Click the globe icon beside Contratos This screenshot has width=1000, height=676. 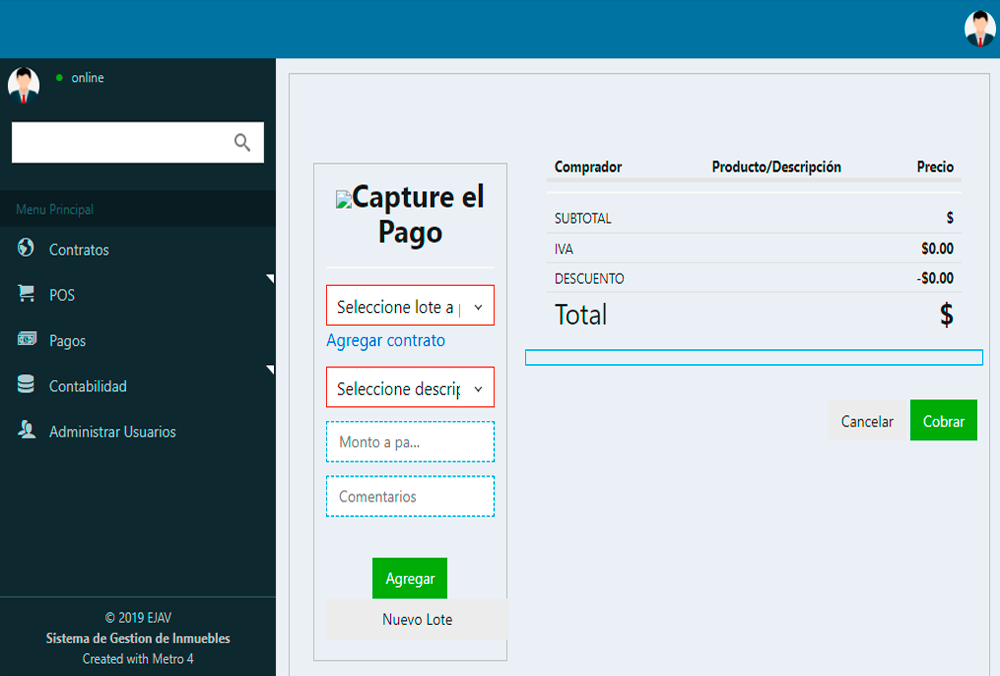pyautogui.click(x=27, y=248)
